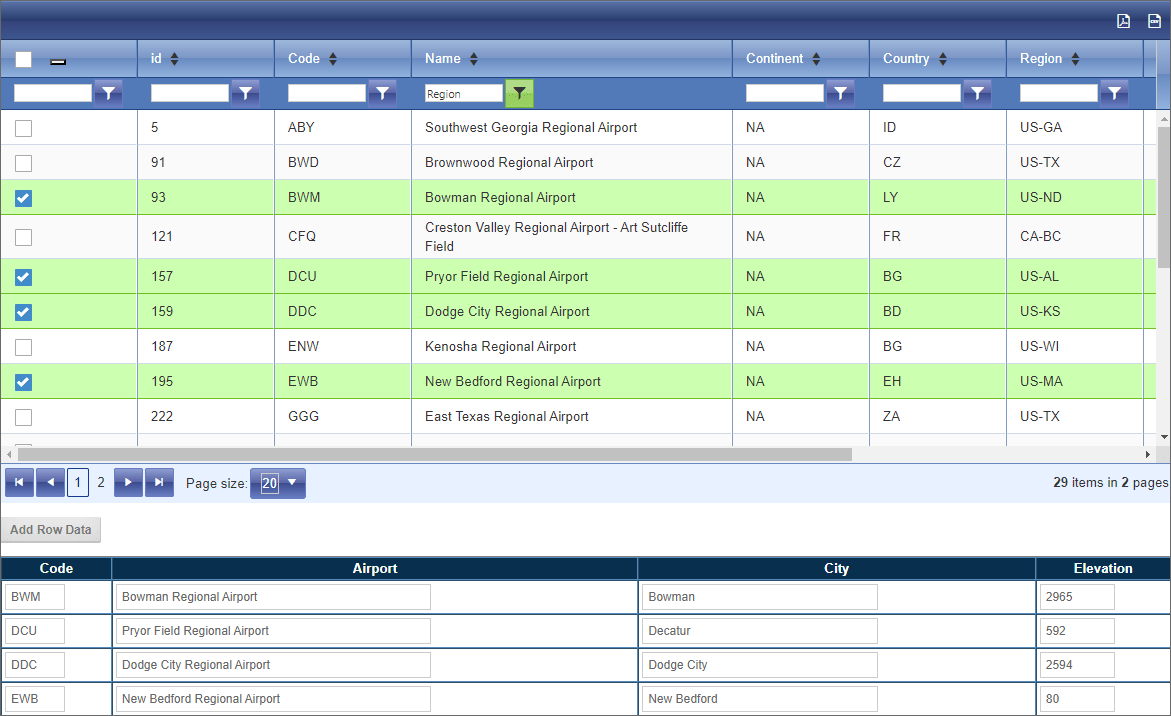Click the sort arrows beside grid header Code
This screenshot has width=1171, height=716.
tap(333, 59)
